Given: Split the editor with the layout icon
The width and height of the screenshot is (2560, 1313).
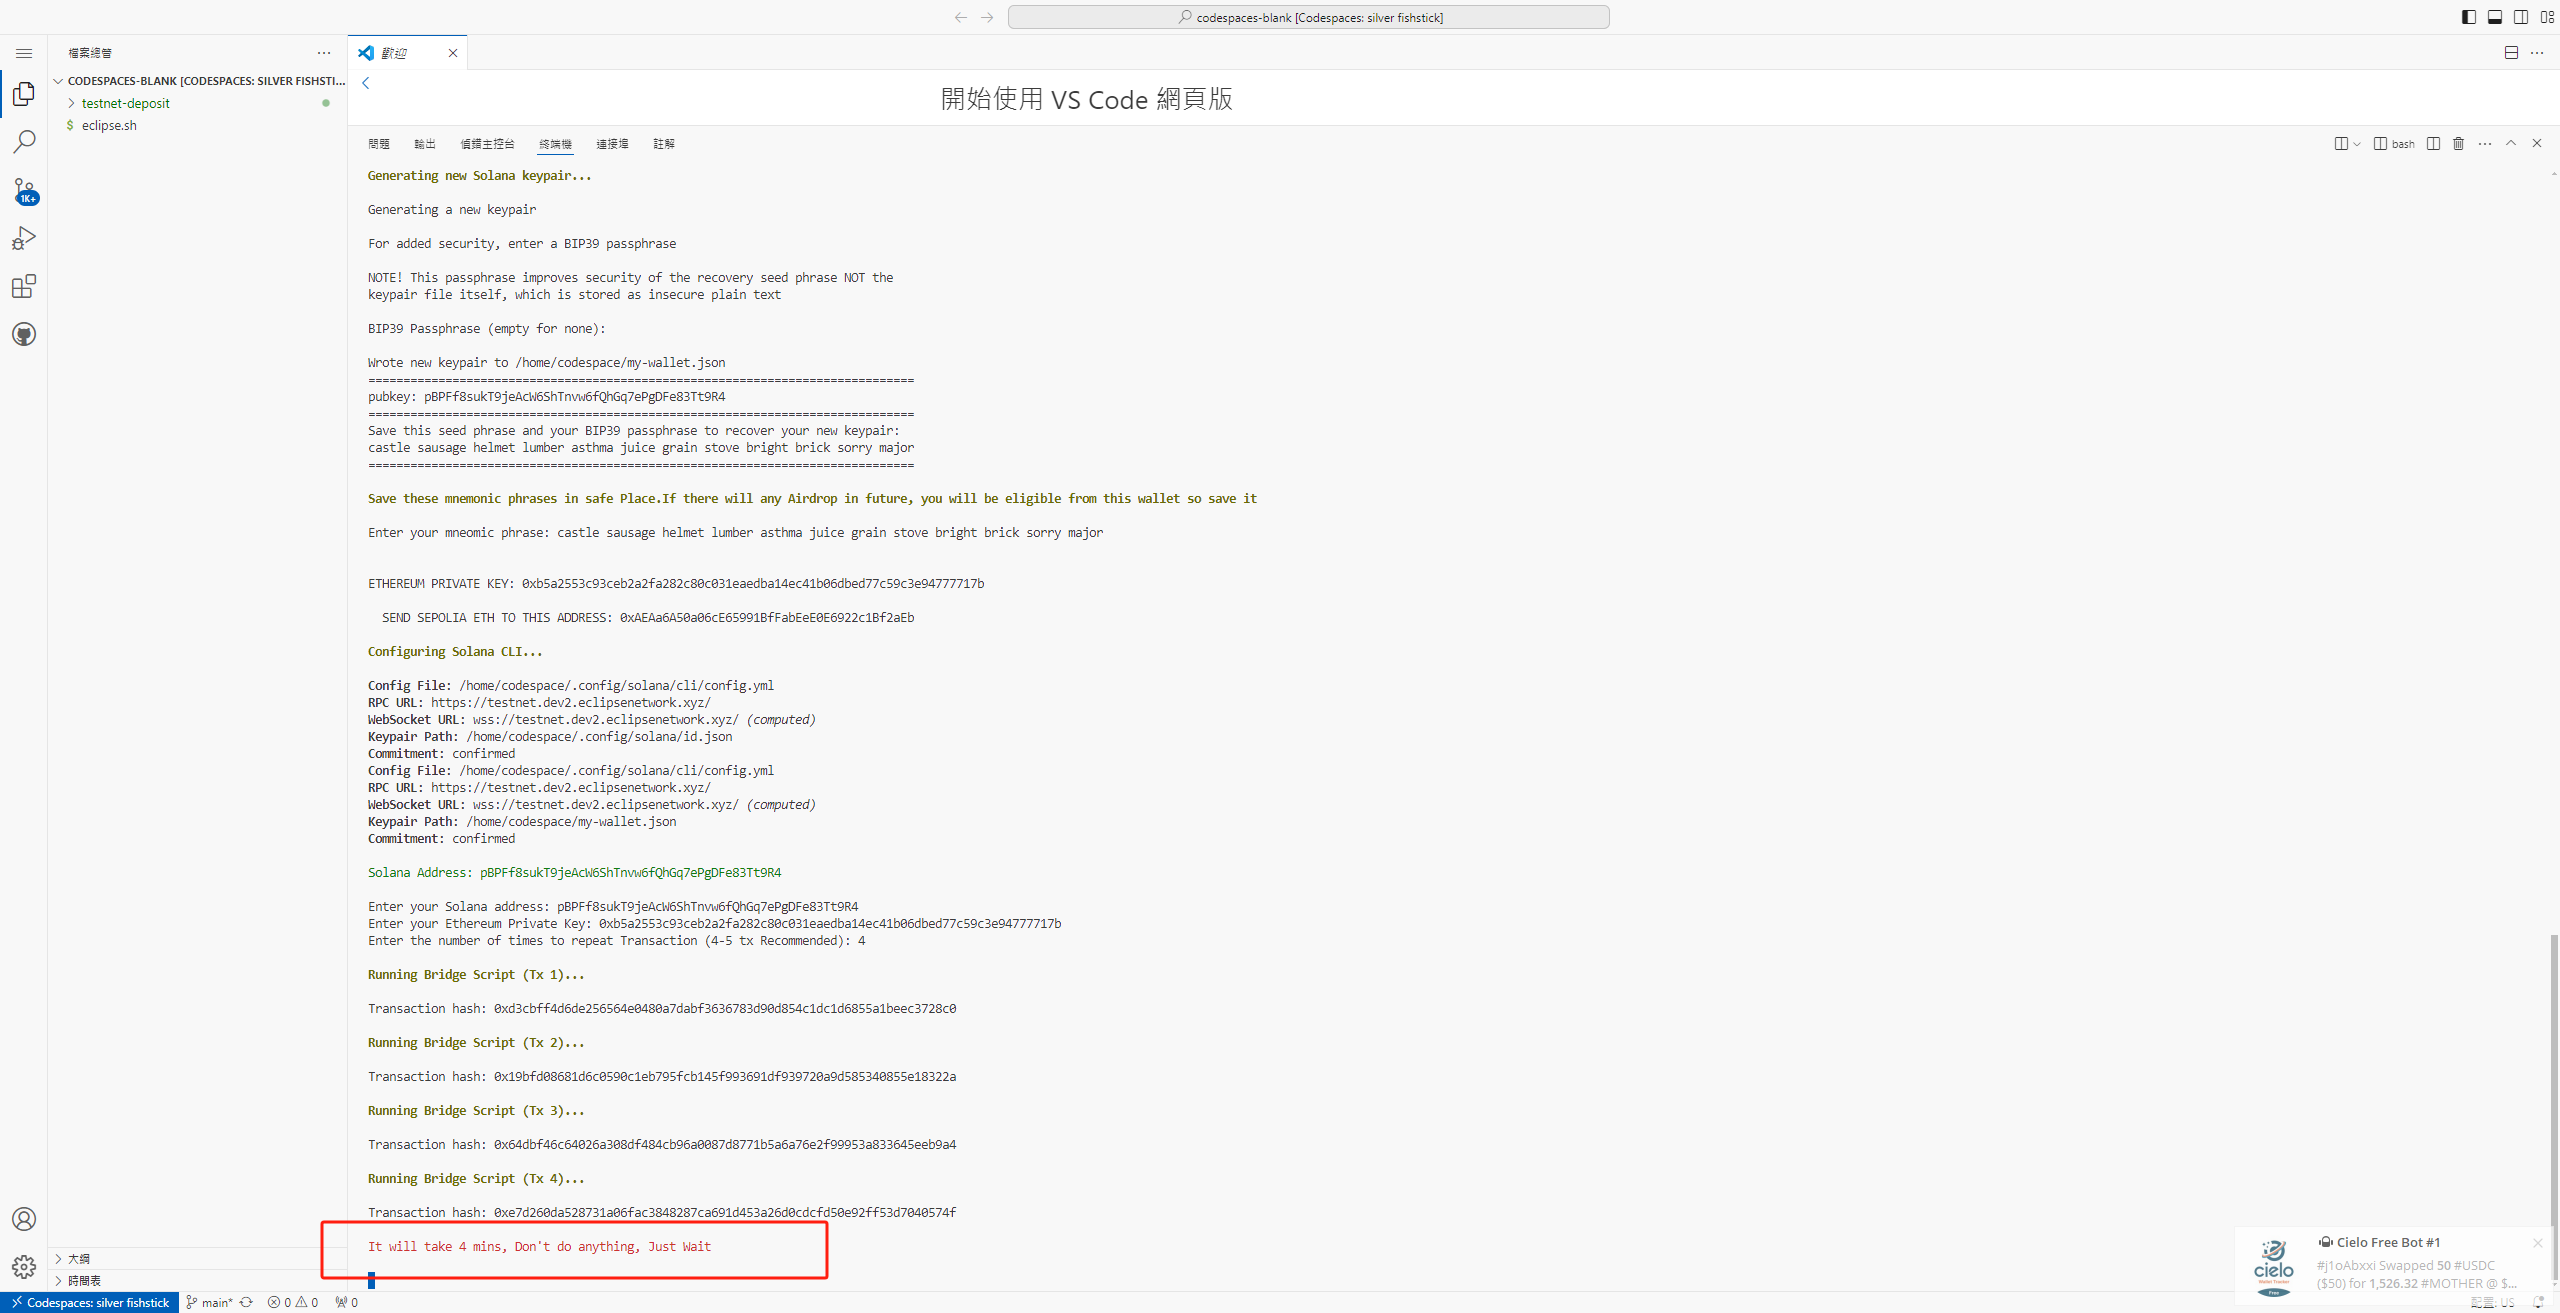Looking at the screenshot, I should [2511, 53].
